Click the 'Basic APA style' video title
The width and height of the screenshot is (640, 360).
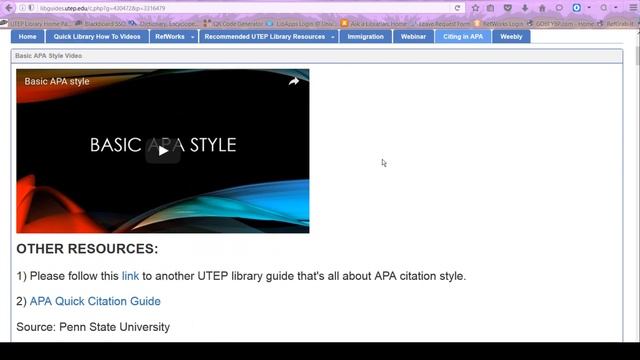click(57, 81)
